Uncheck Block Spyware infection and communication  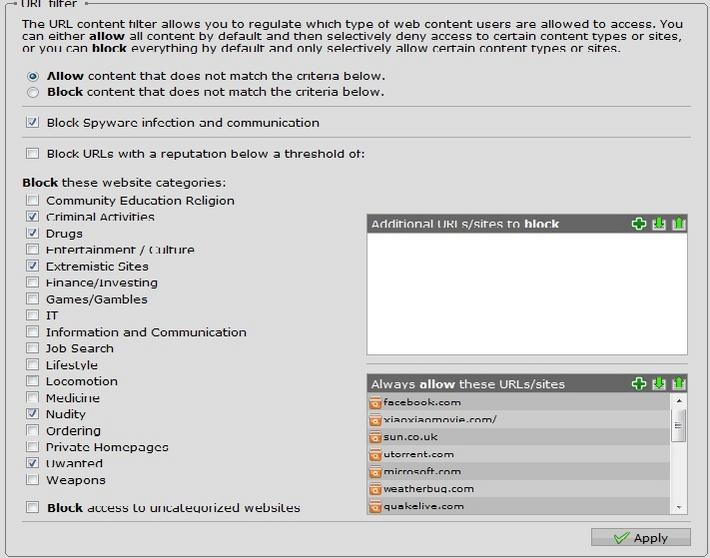click(34, 123)
